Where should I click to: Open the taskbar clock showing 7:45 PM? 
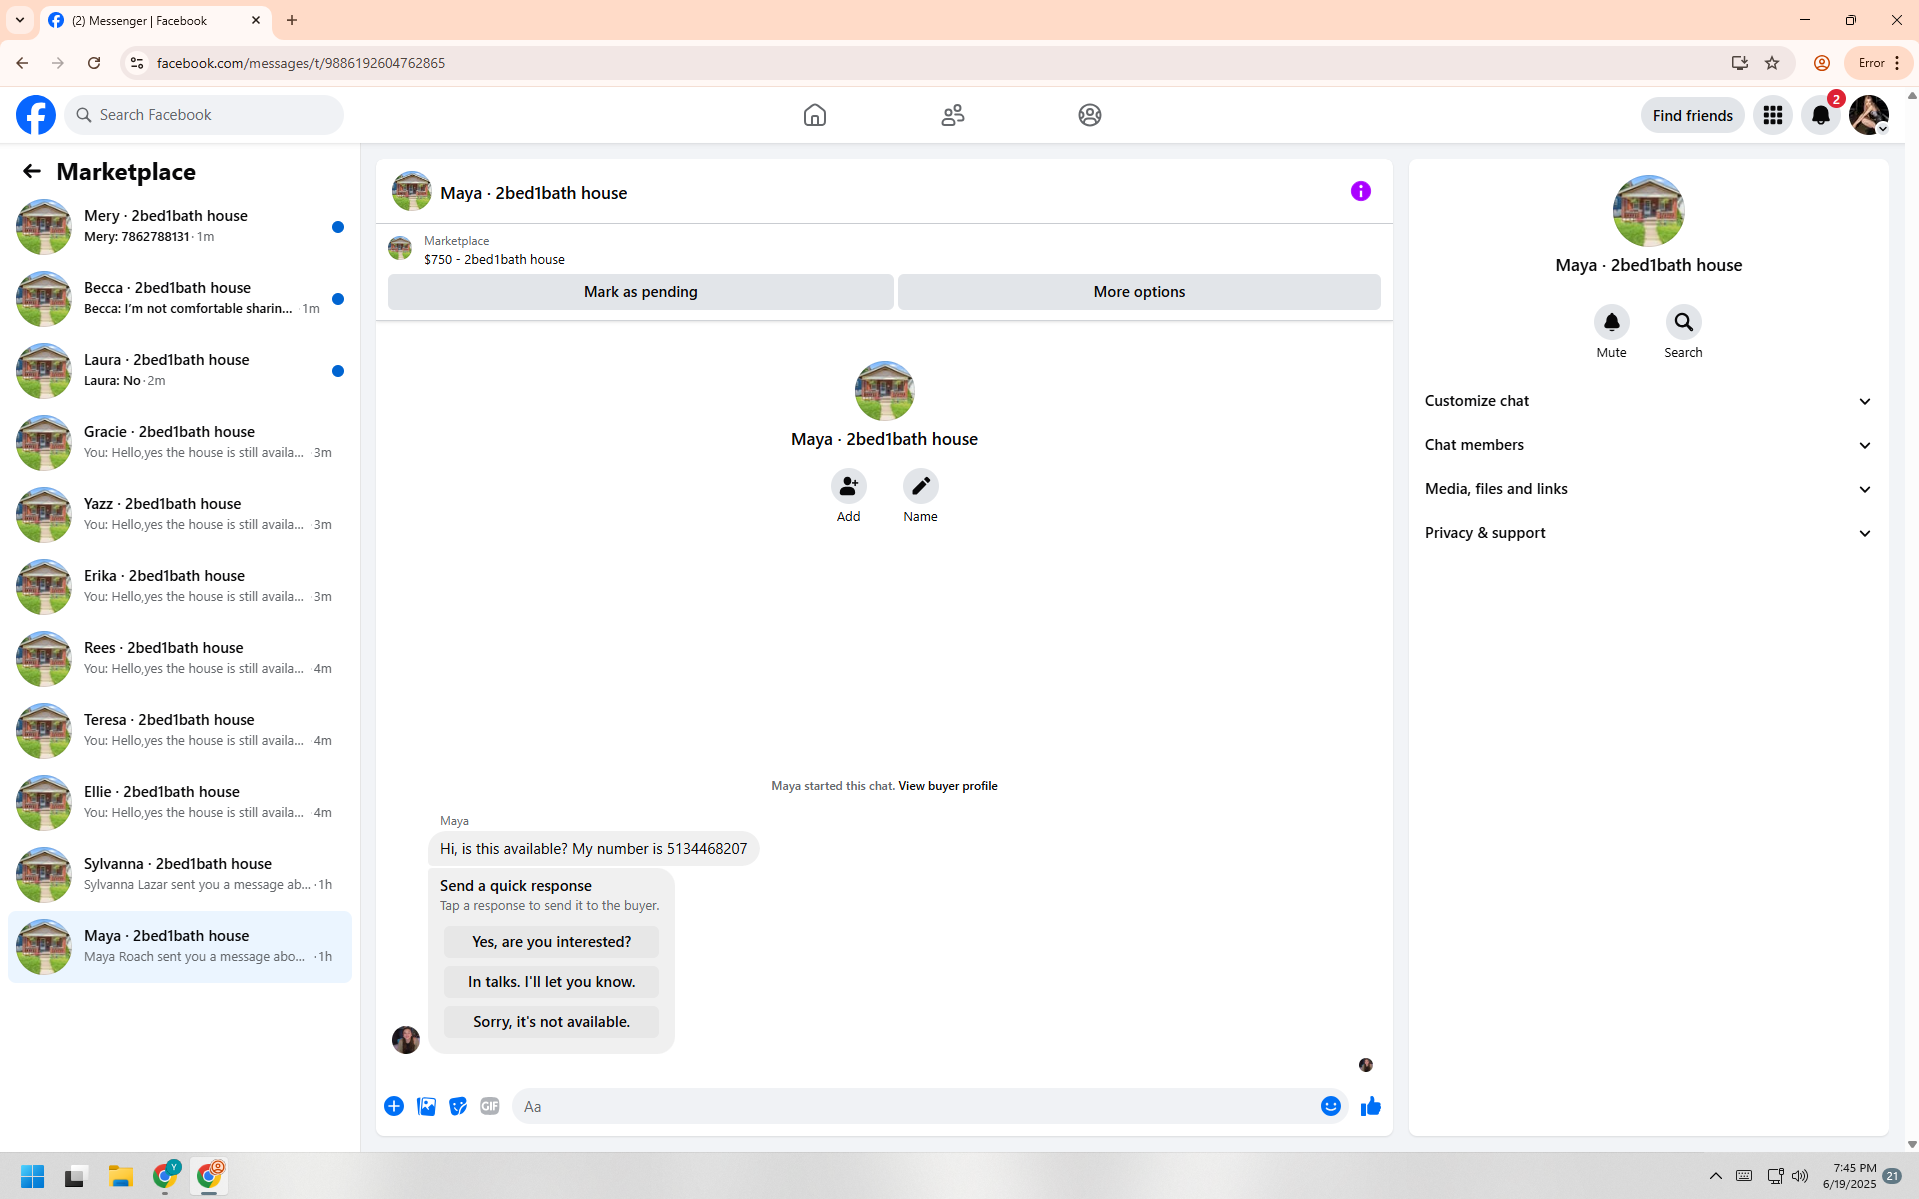1849,1176
